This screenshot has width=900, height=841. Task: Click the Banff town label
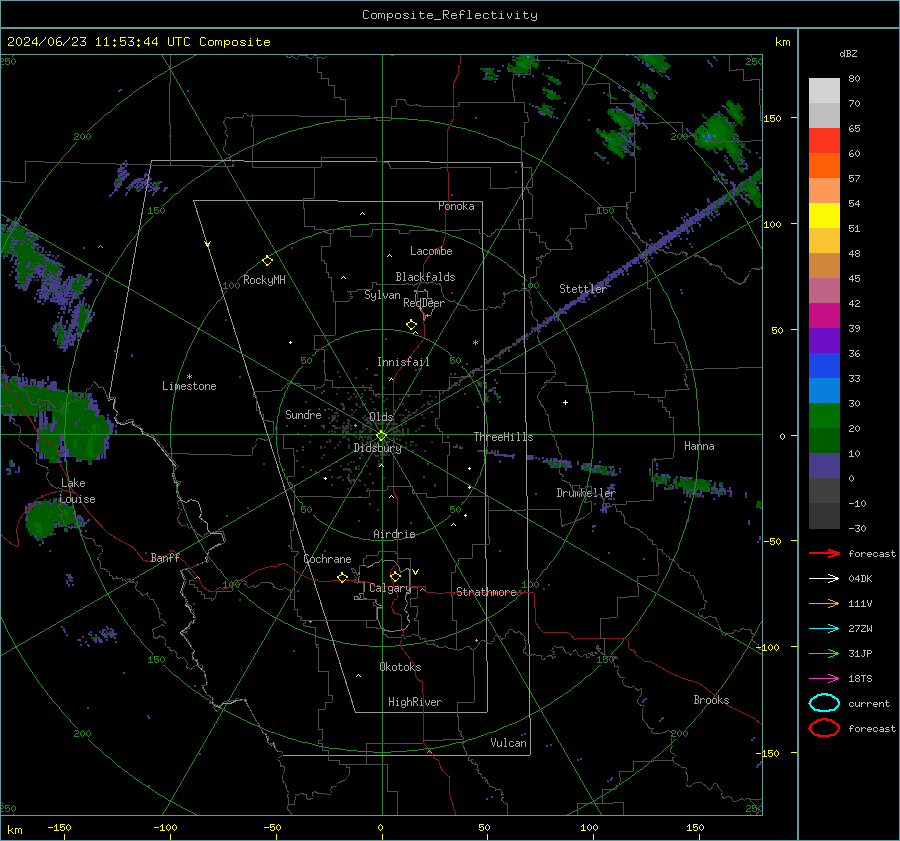point(165,557)
